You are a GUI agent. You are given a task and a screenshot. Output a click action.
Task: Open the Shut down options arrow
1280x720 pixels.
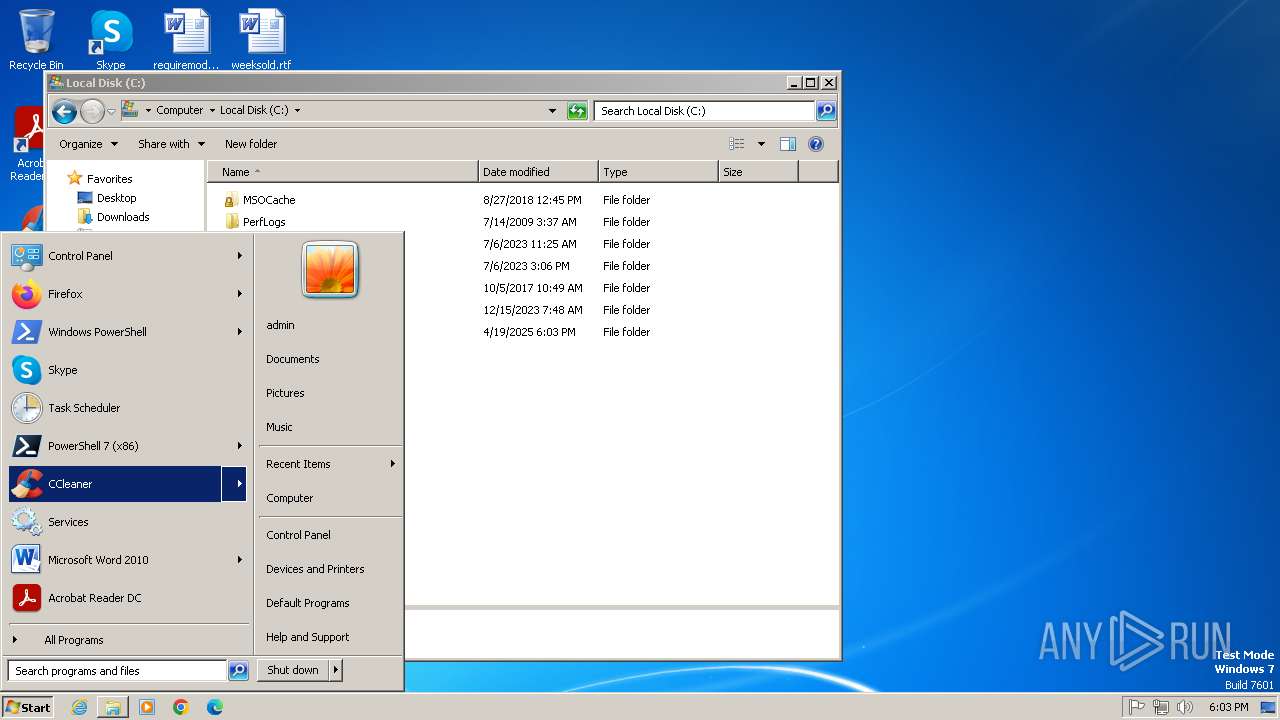[x=335, y=670]
